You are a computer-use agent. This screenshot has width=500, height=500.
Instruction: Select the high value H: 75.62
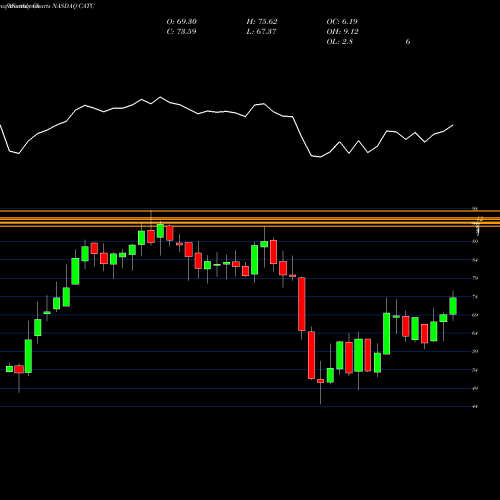point(262,22)
